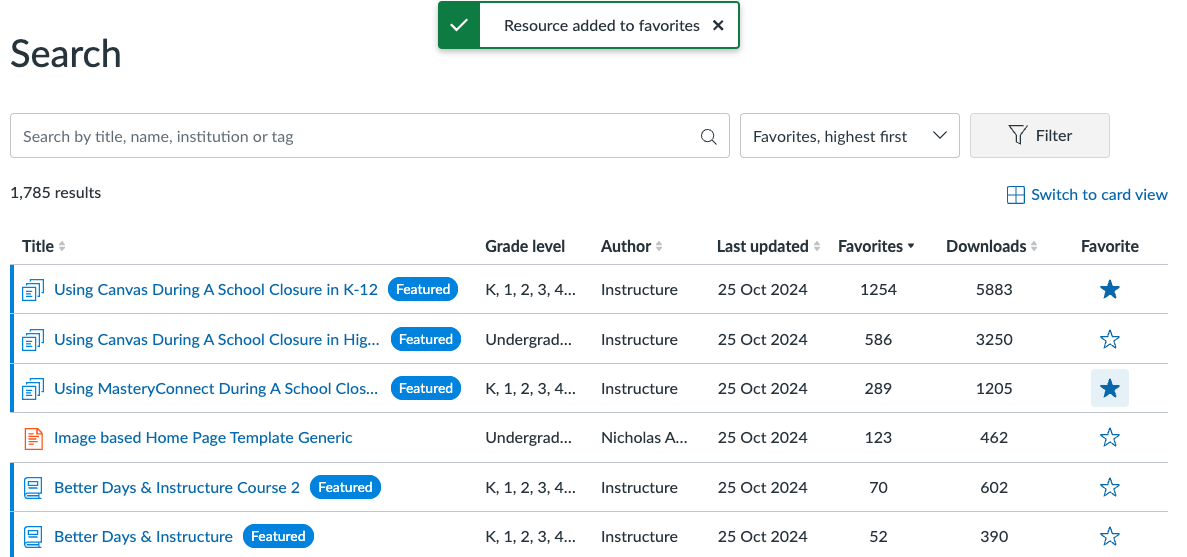Open the 'Favorites, highest first' sort dropdown

(x=849, y=136)
